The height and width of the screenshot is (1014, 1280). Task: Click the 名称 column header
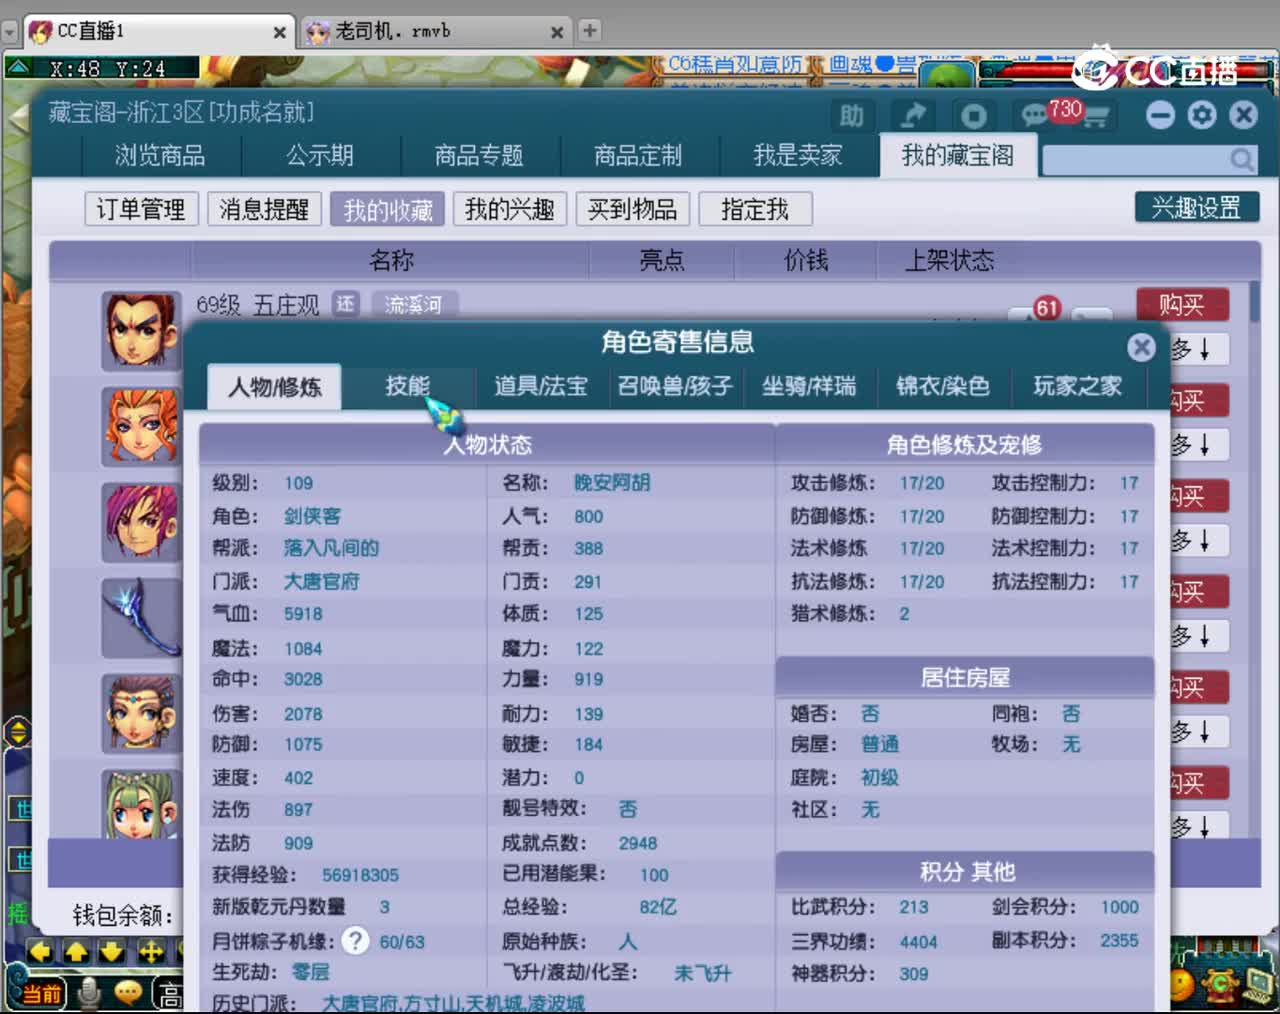tap(391, 260)
